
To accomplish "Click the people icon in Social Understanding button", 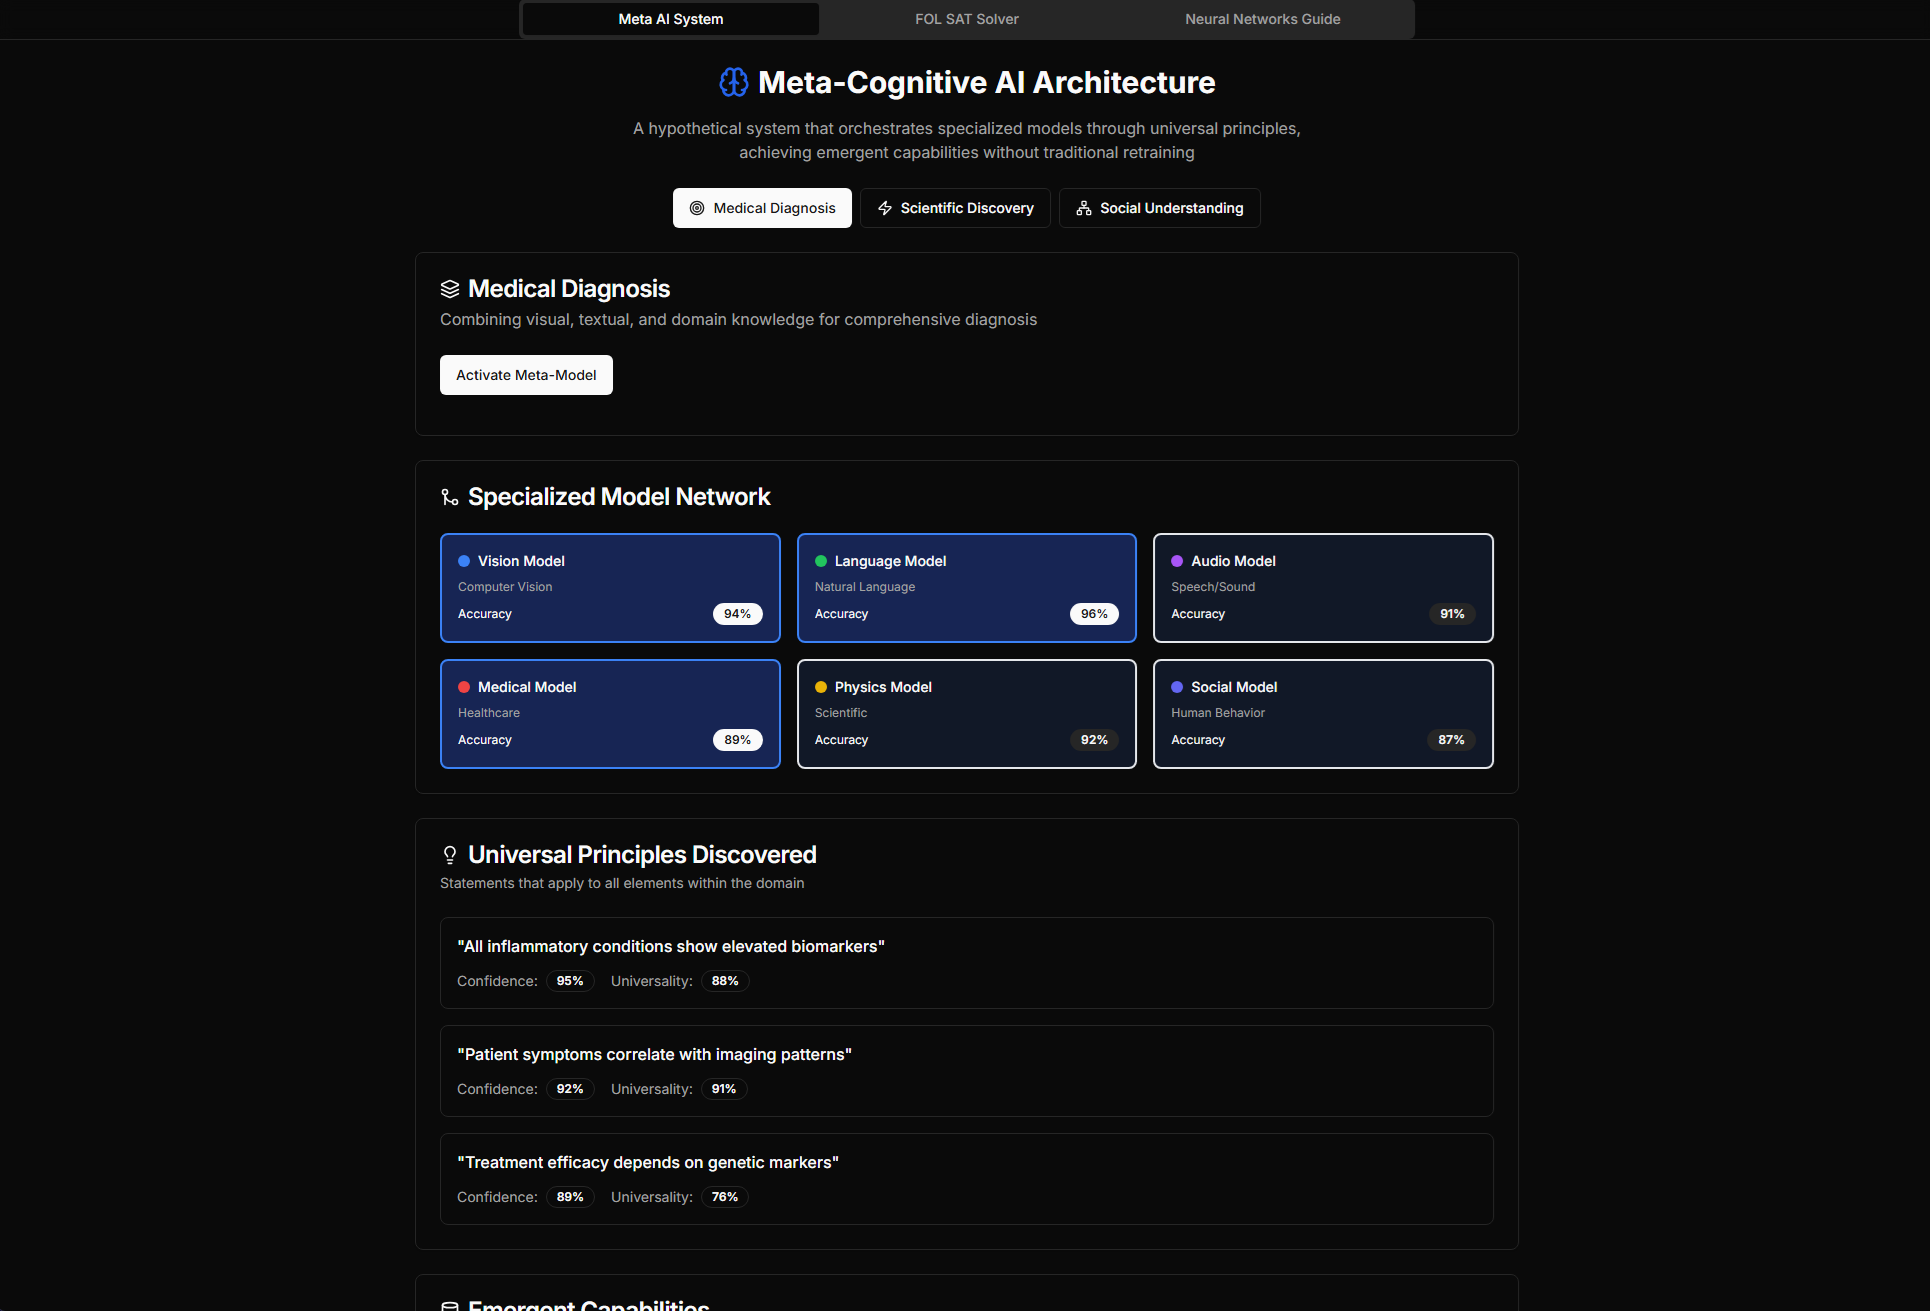I will click(x=1083, y=208).
